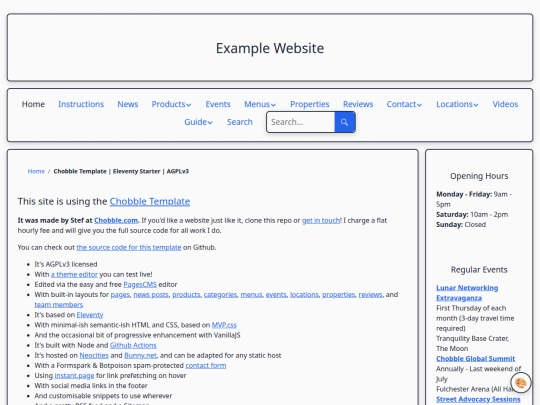Open the instant.page link
The width and height of the screenshot is (540, 405).
point(74,375)
